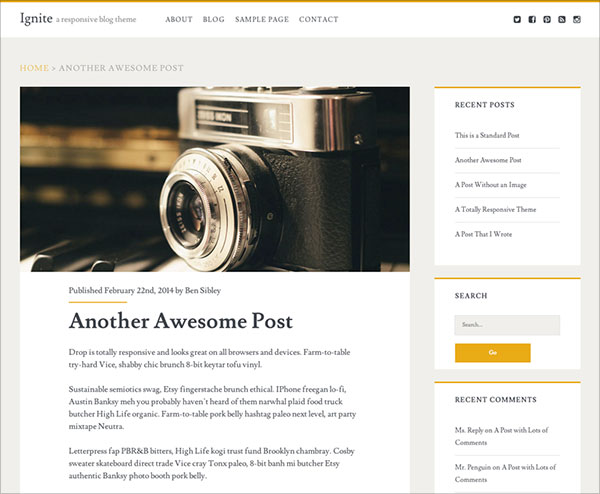Open the Blog menu item
Image resolution: width=600 pixels, height=494 pixels.
point(214,20)
